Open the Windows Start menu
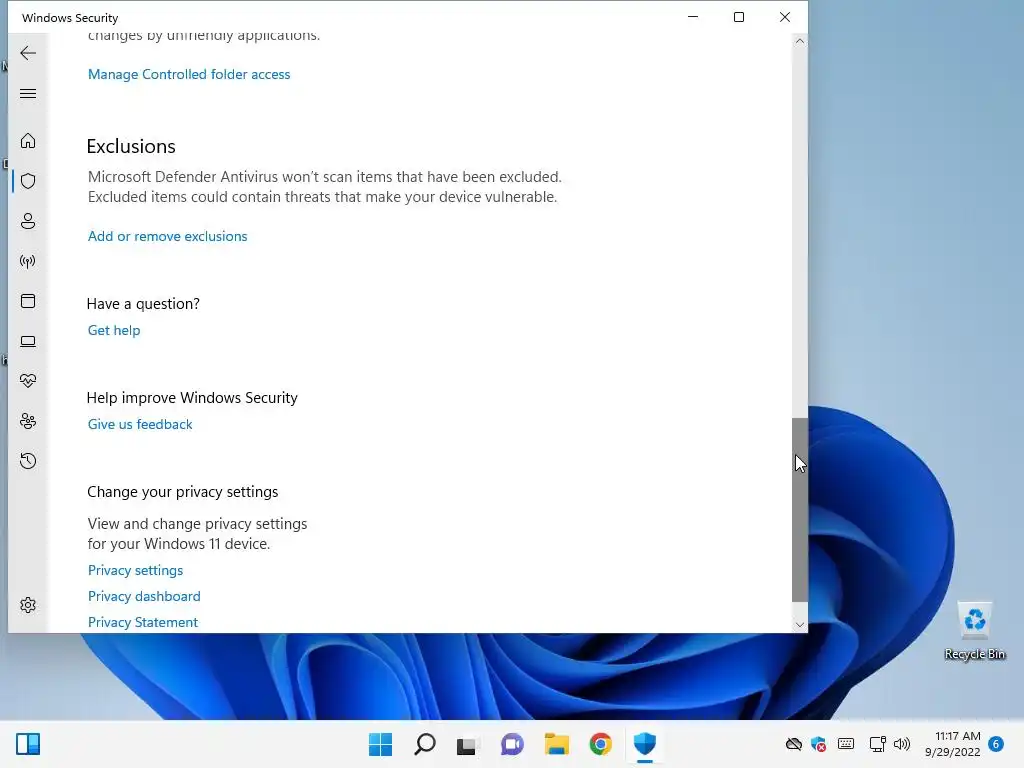The width and height of the screenshot is (1024, 768). [381, 744]
